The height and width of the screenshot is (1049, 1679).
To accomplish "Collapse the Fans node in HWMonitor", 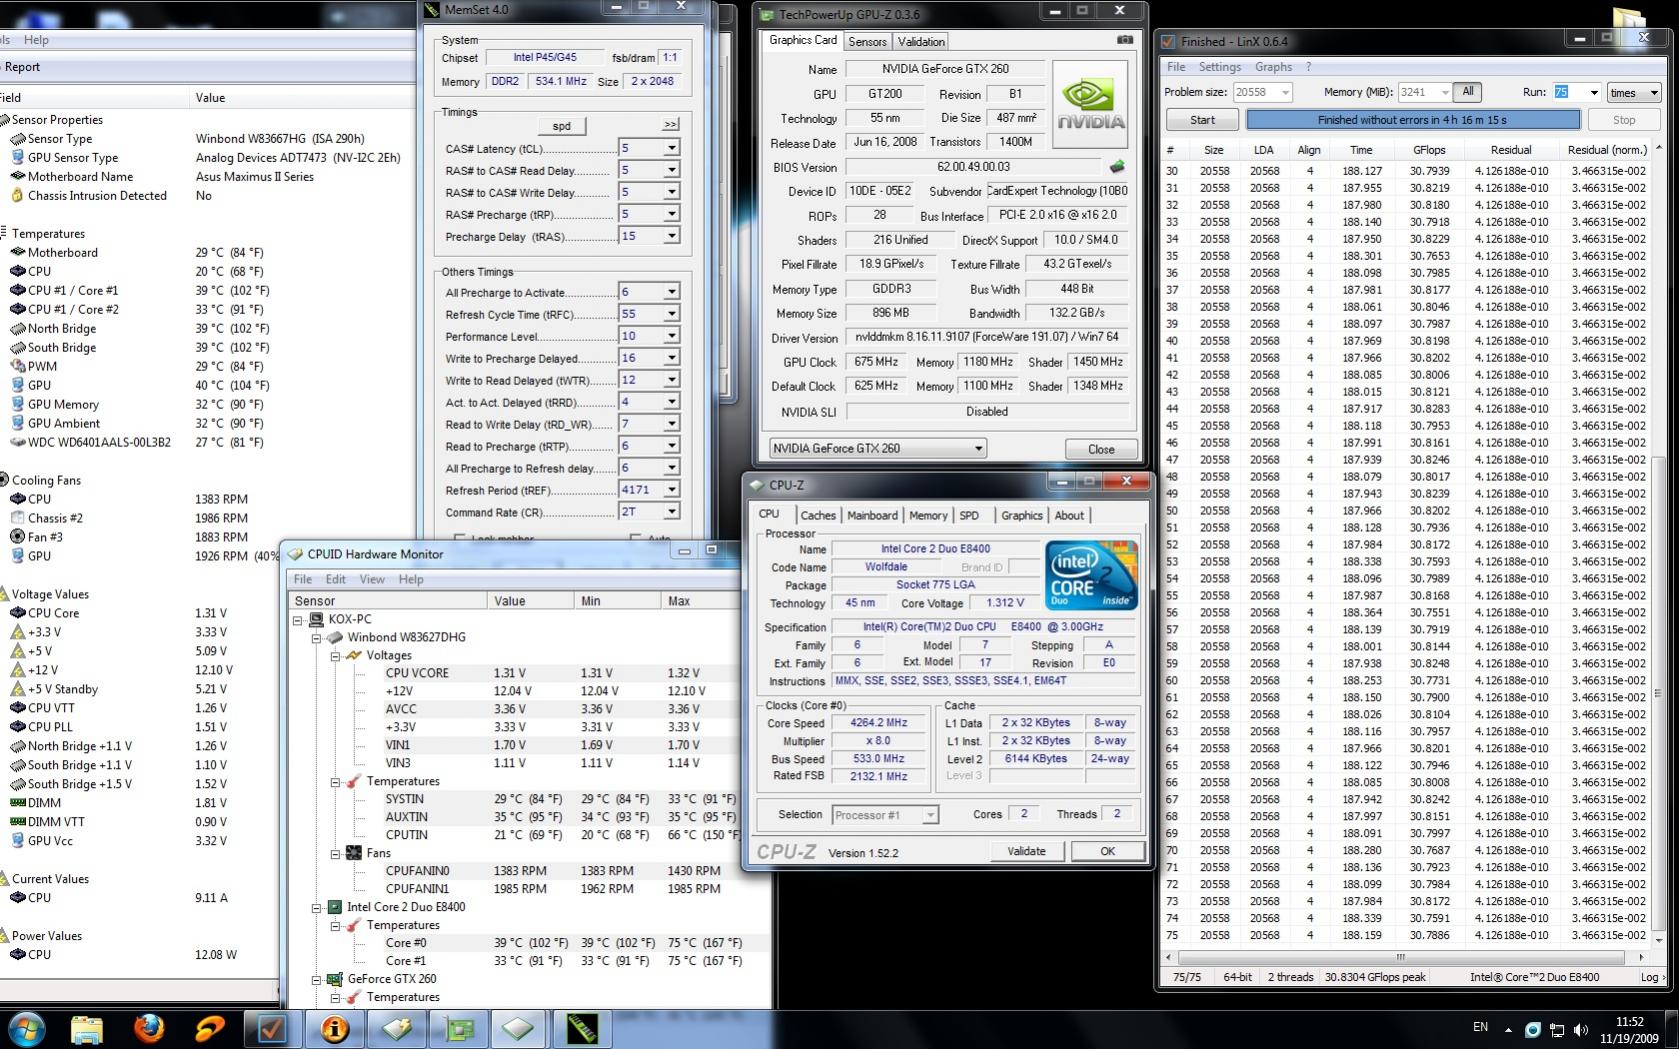I will click(x=335, y=854).
